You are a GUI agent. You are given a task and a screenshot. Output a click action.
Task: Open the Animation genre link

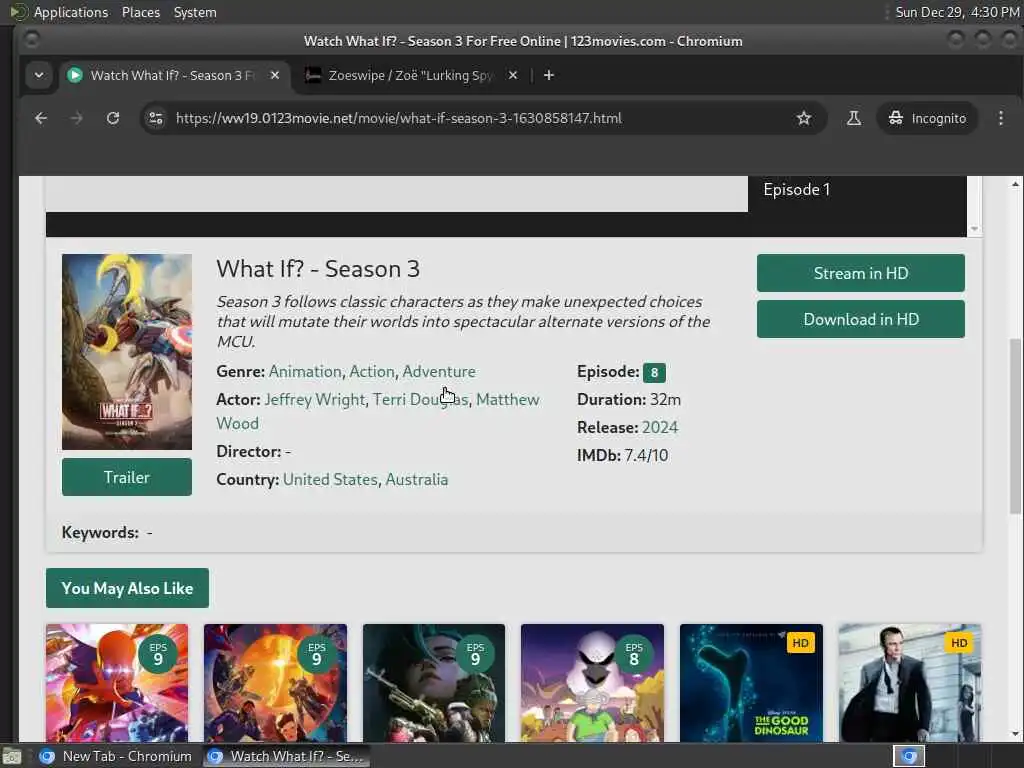tap(305, 372)
